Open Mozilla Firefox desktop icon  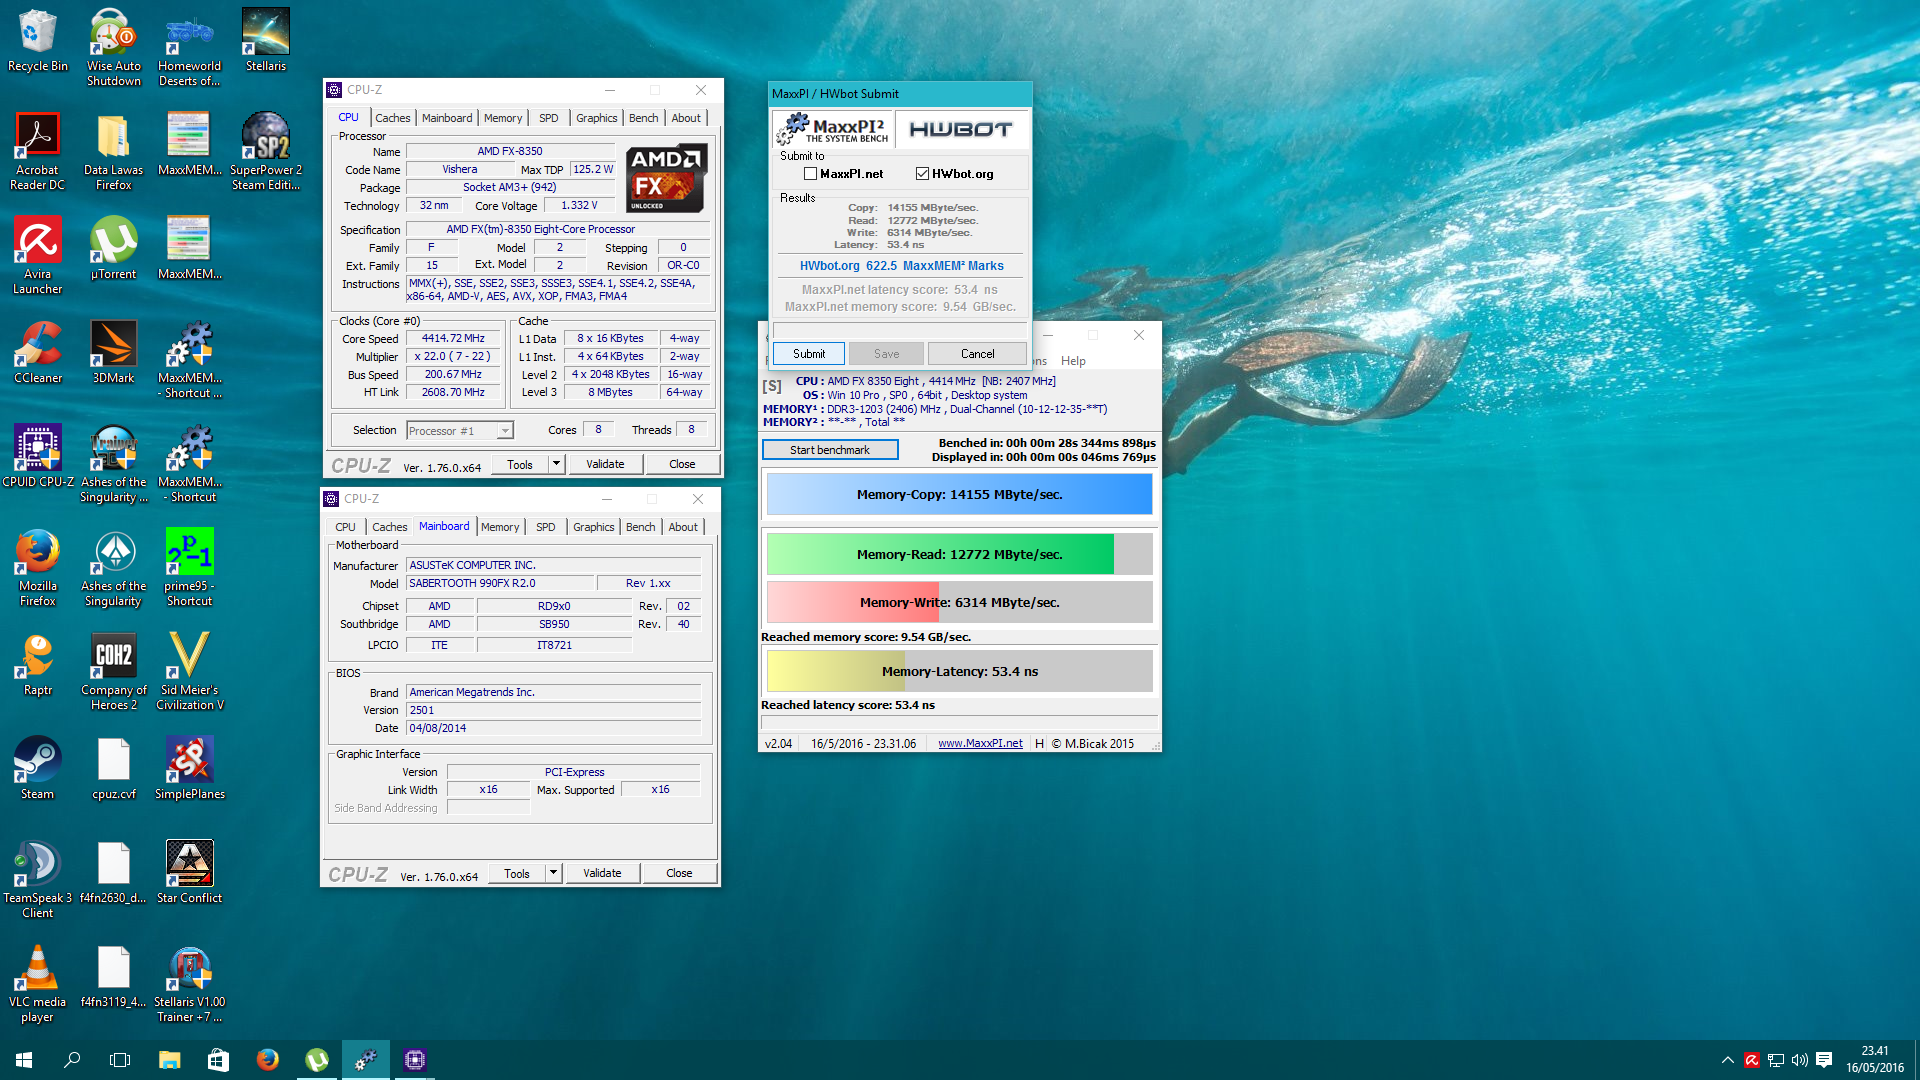38,567
